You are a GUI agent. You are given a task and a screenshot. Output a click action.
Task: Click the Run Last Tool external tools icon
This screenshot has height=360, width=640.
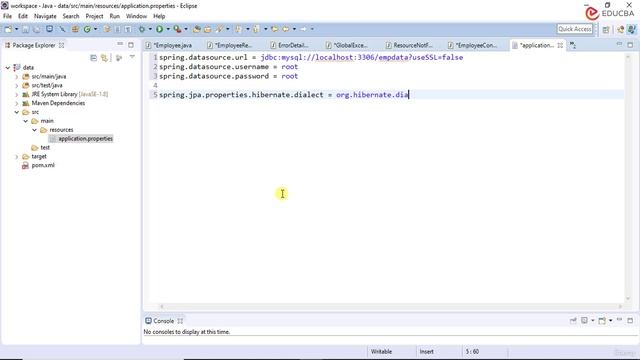point(177,29)
